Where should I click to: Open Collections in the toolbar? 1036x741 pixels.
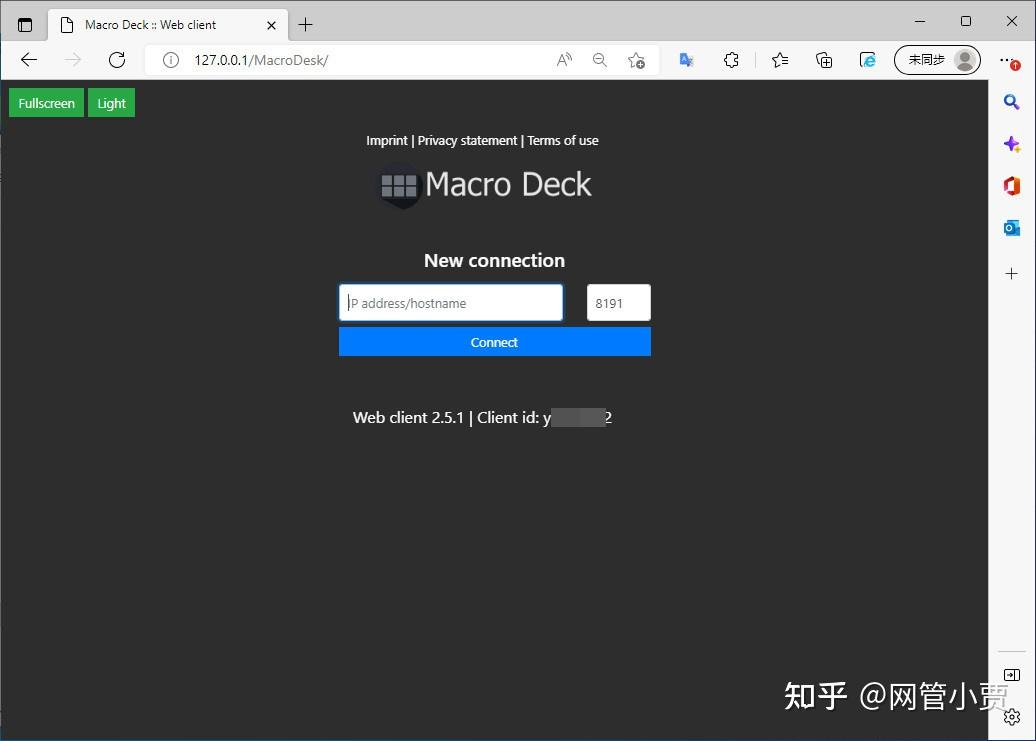[823, 60]
